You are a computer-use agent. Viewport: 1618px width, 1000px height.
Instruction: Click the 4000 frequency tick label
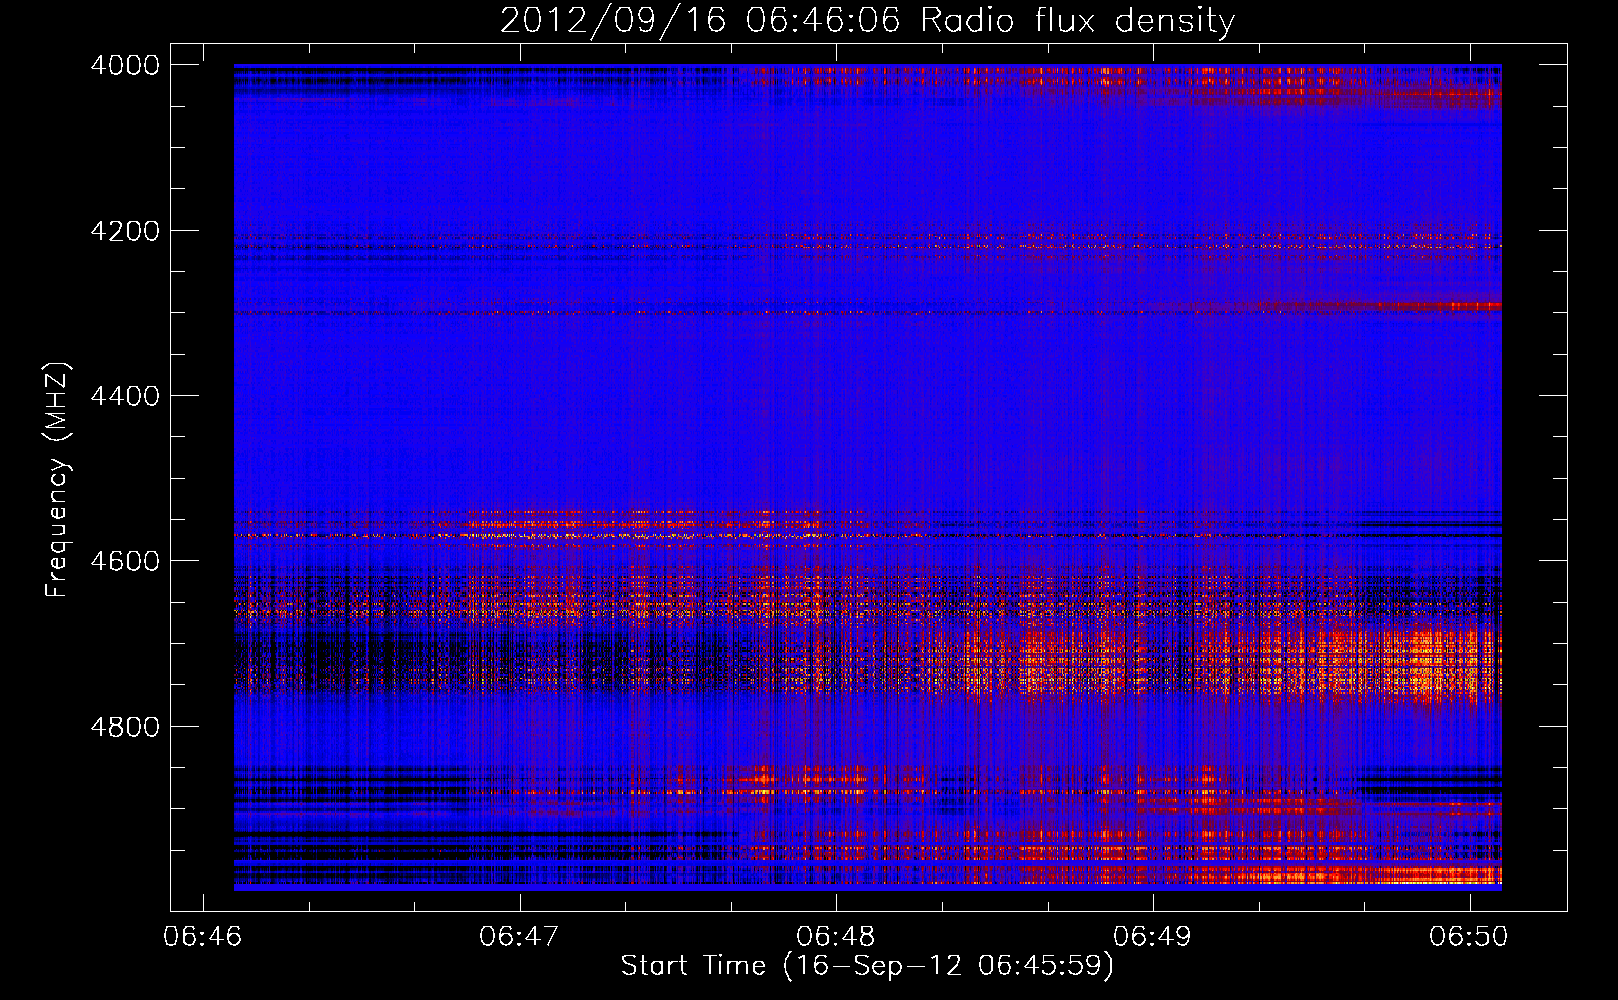(125, 65)
